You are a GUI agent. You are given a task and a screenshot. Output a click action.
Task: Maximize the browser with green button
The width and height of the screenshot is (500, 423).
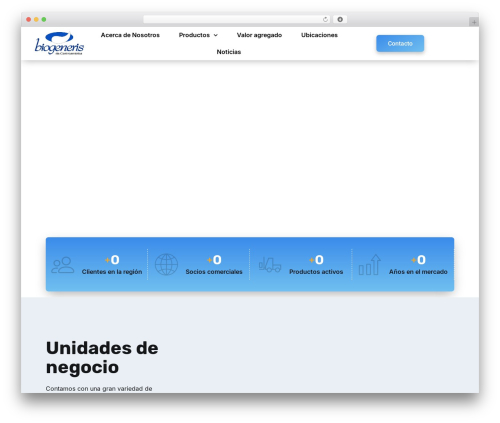pyautogui.click(x=44, y=20)
